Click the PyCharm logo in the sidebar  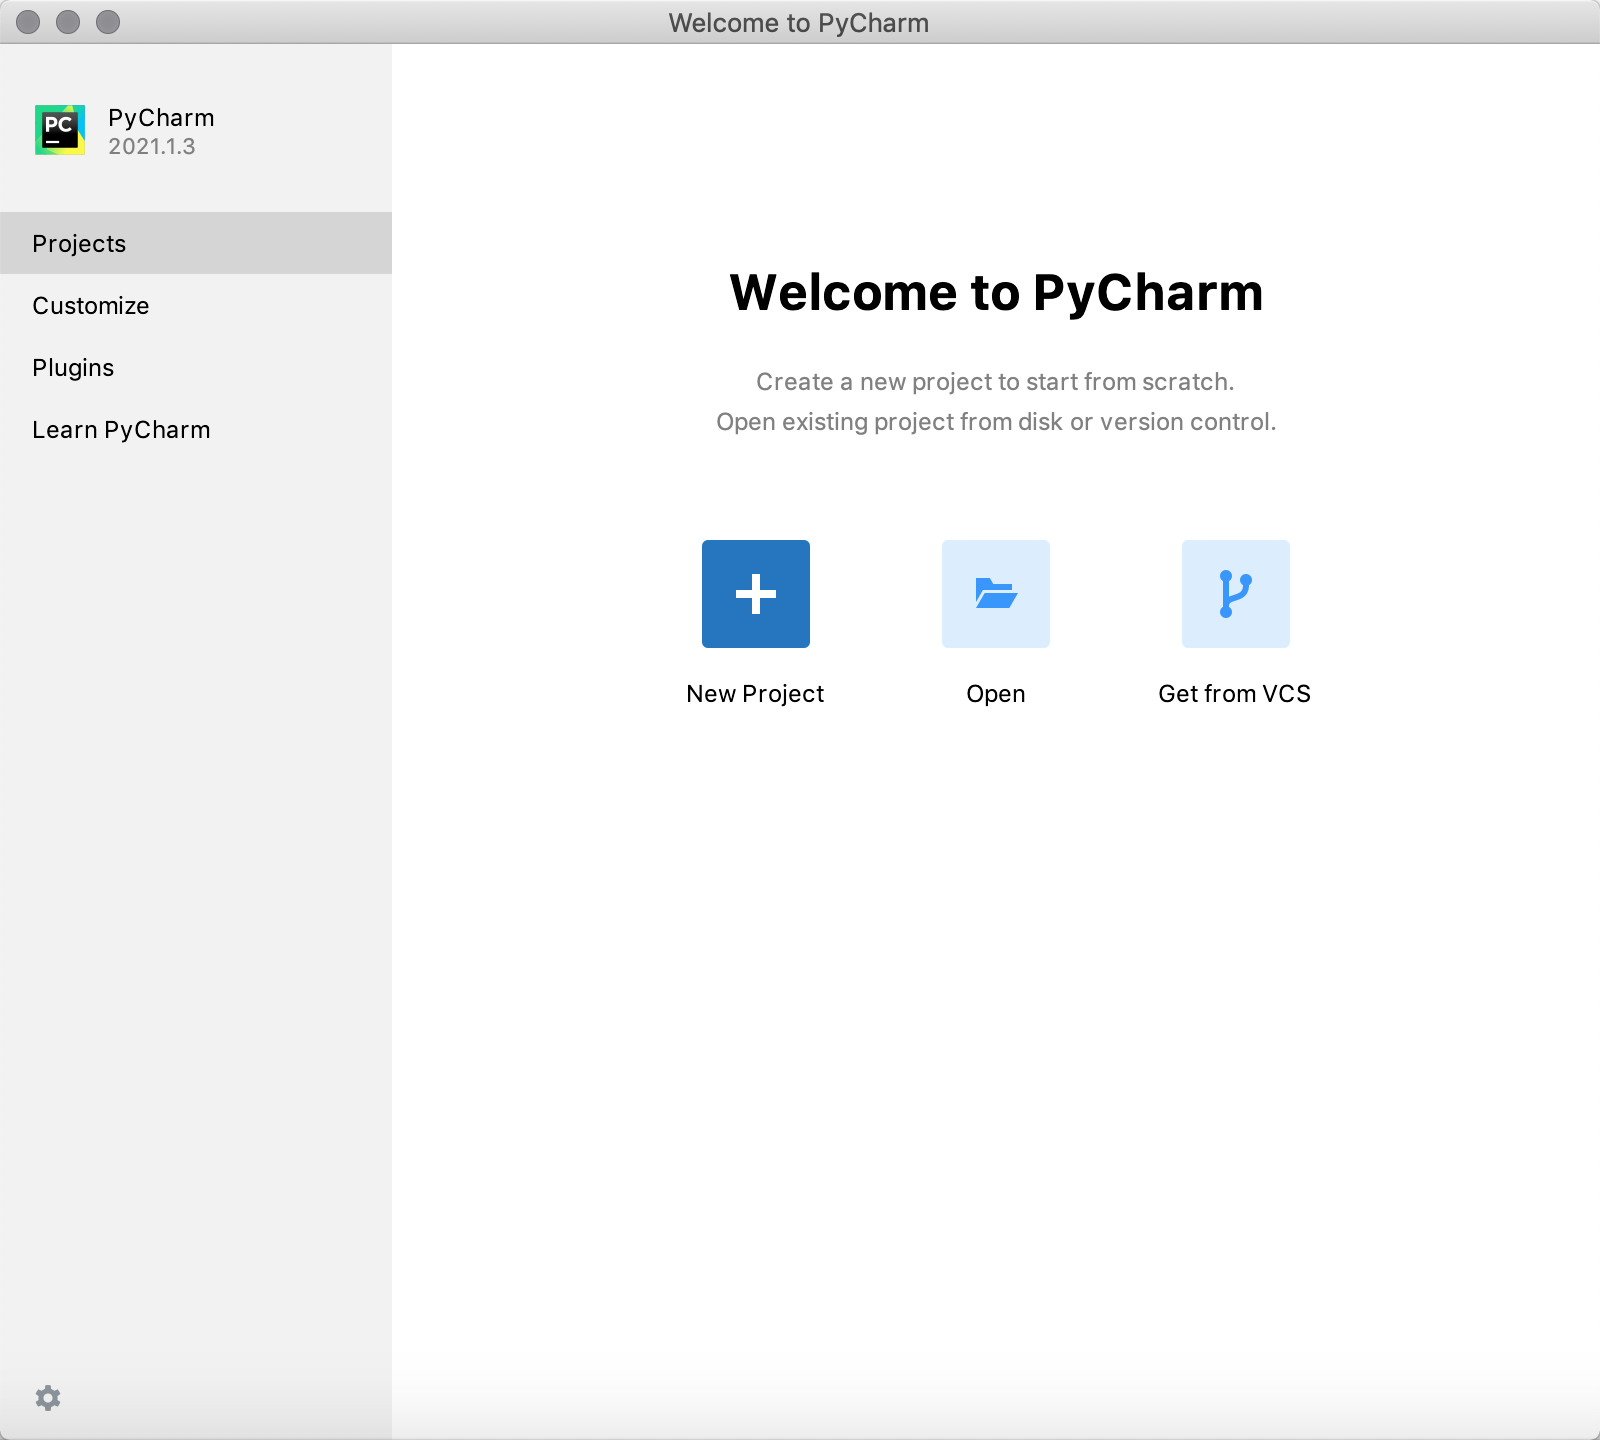pyautogui.click(x=60, y=130)
